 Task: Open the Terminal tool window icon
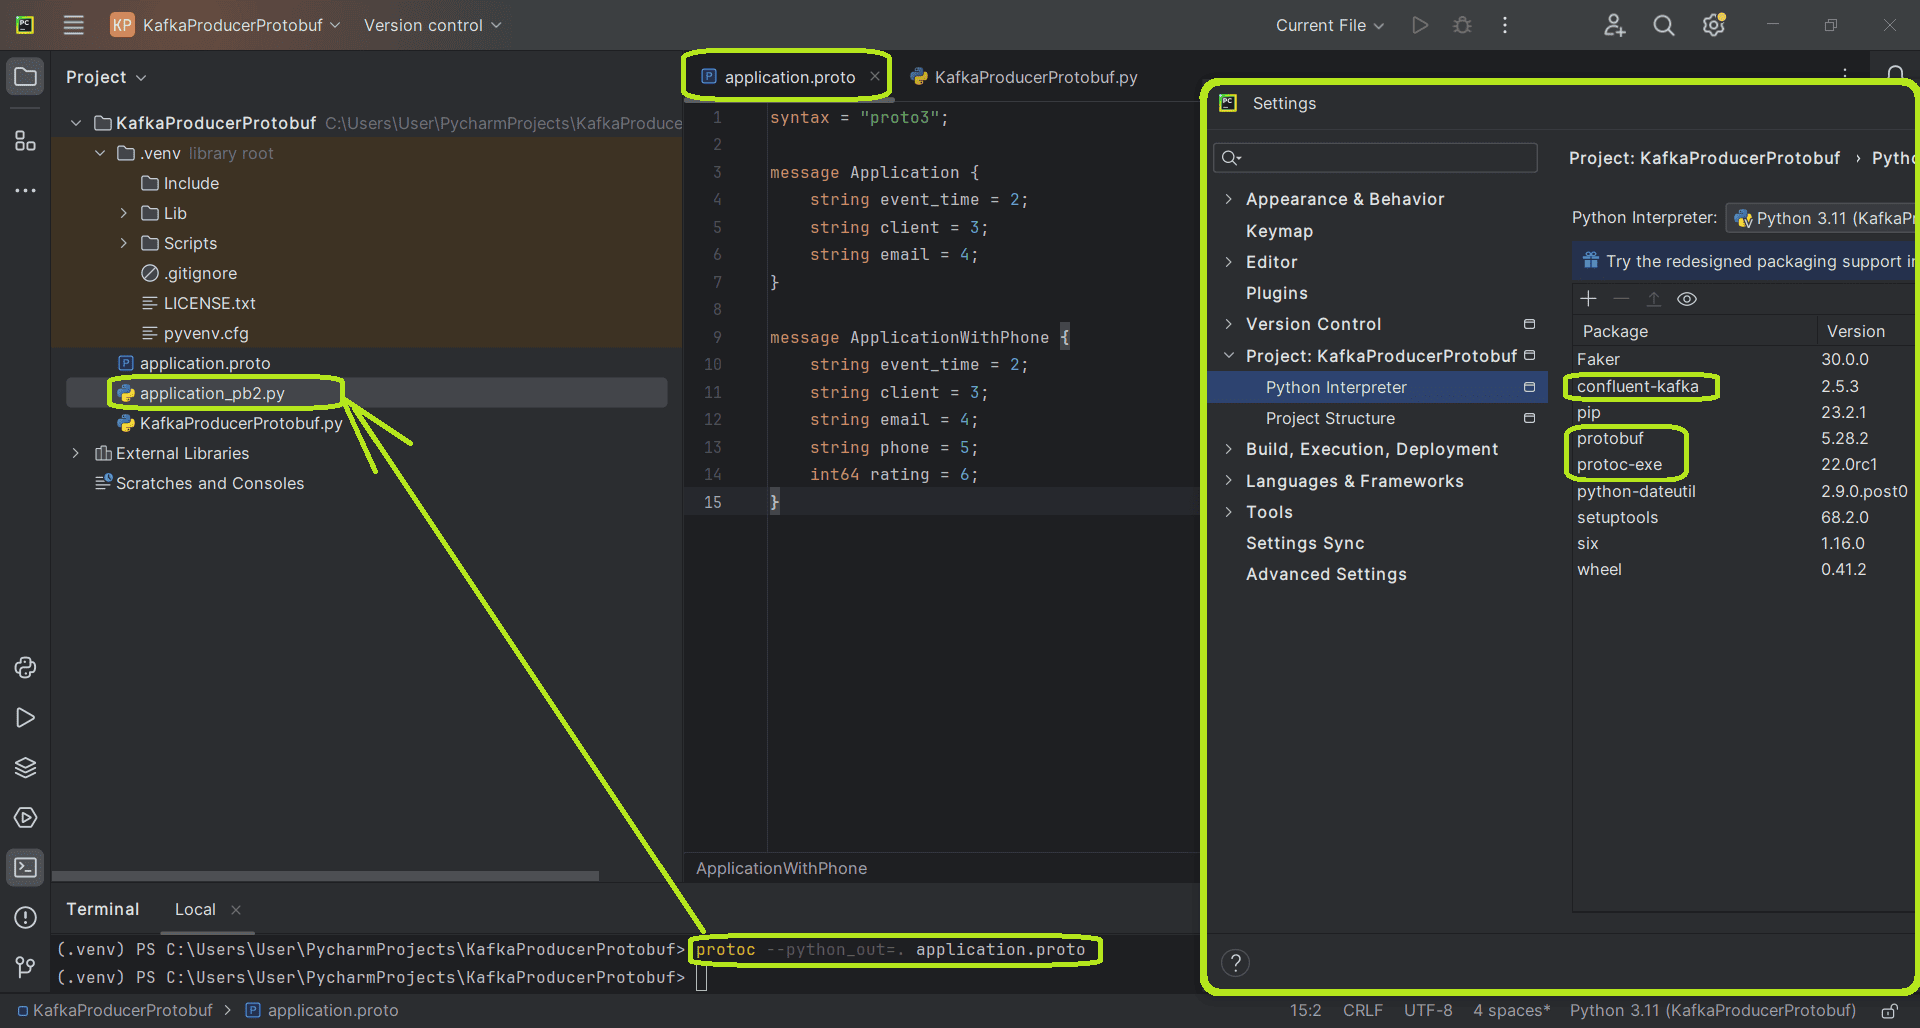[x=25, y=868]
